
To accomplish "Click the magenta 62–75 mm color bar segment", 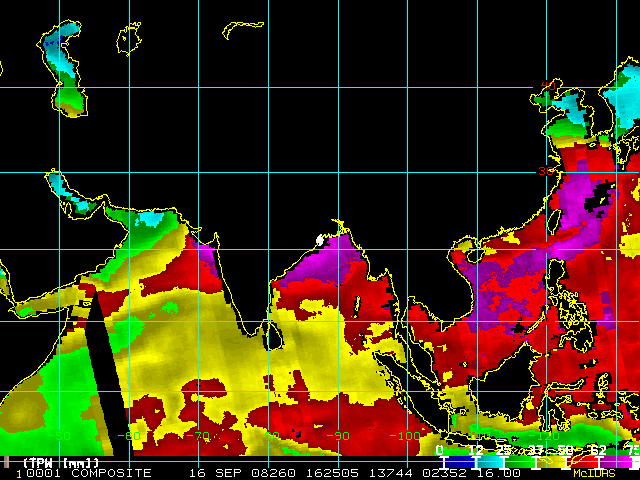I will 616,462.
